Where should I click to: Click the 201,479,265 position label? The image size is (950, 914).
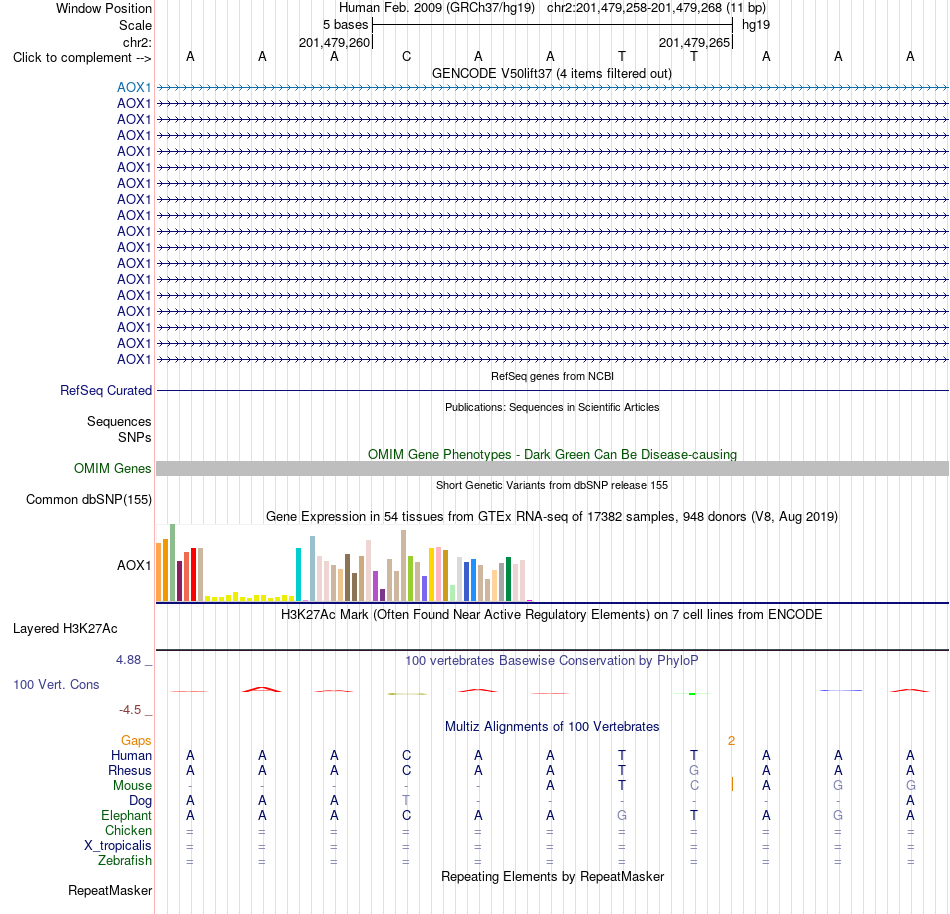694,42
